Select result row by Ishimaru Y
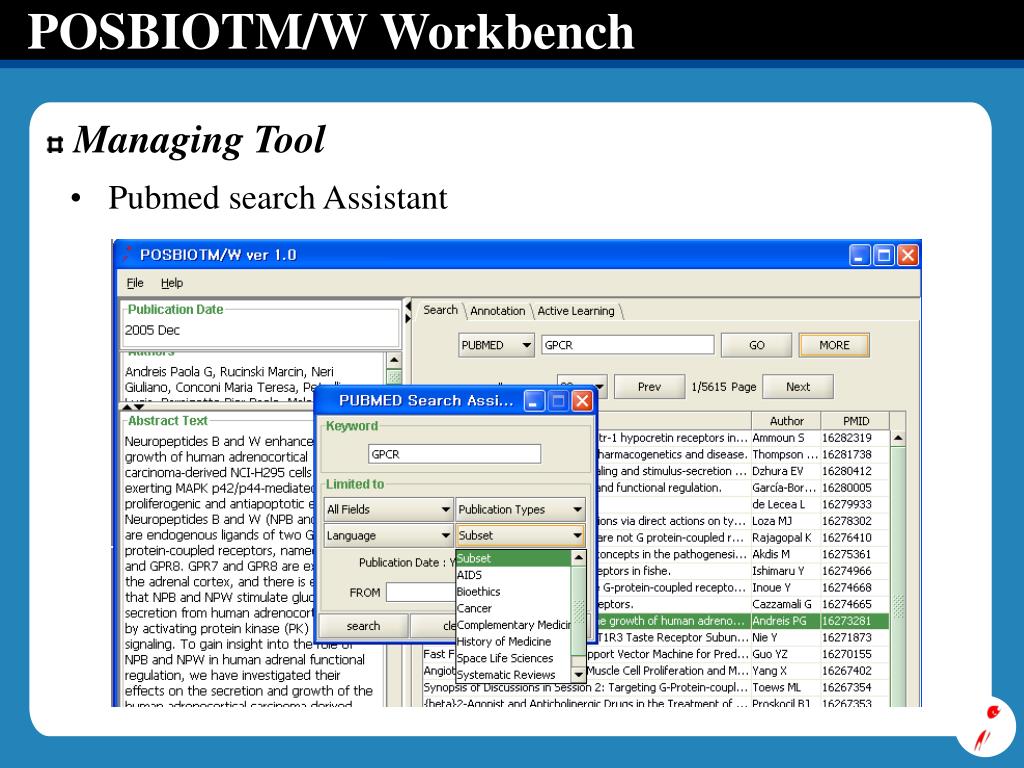1024x768 pixels. pos(743,571)
